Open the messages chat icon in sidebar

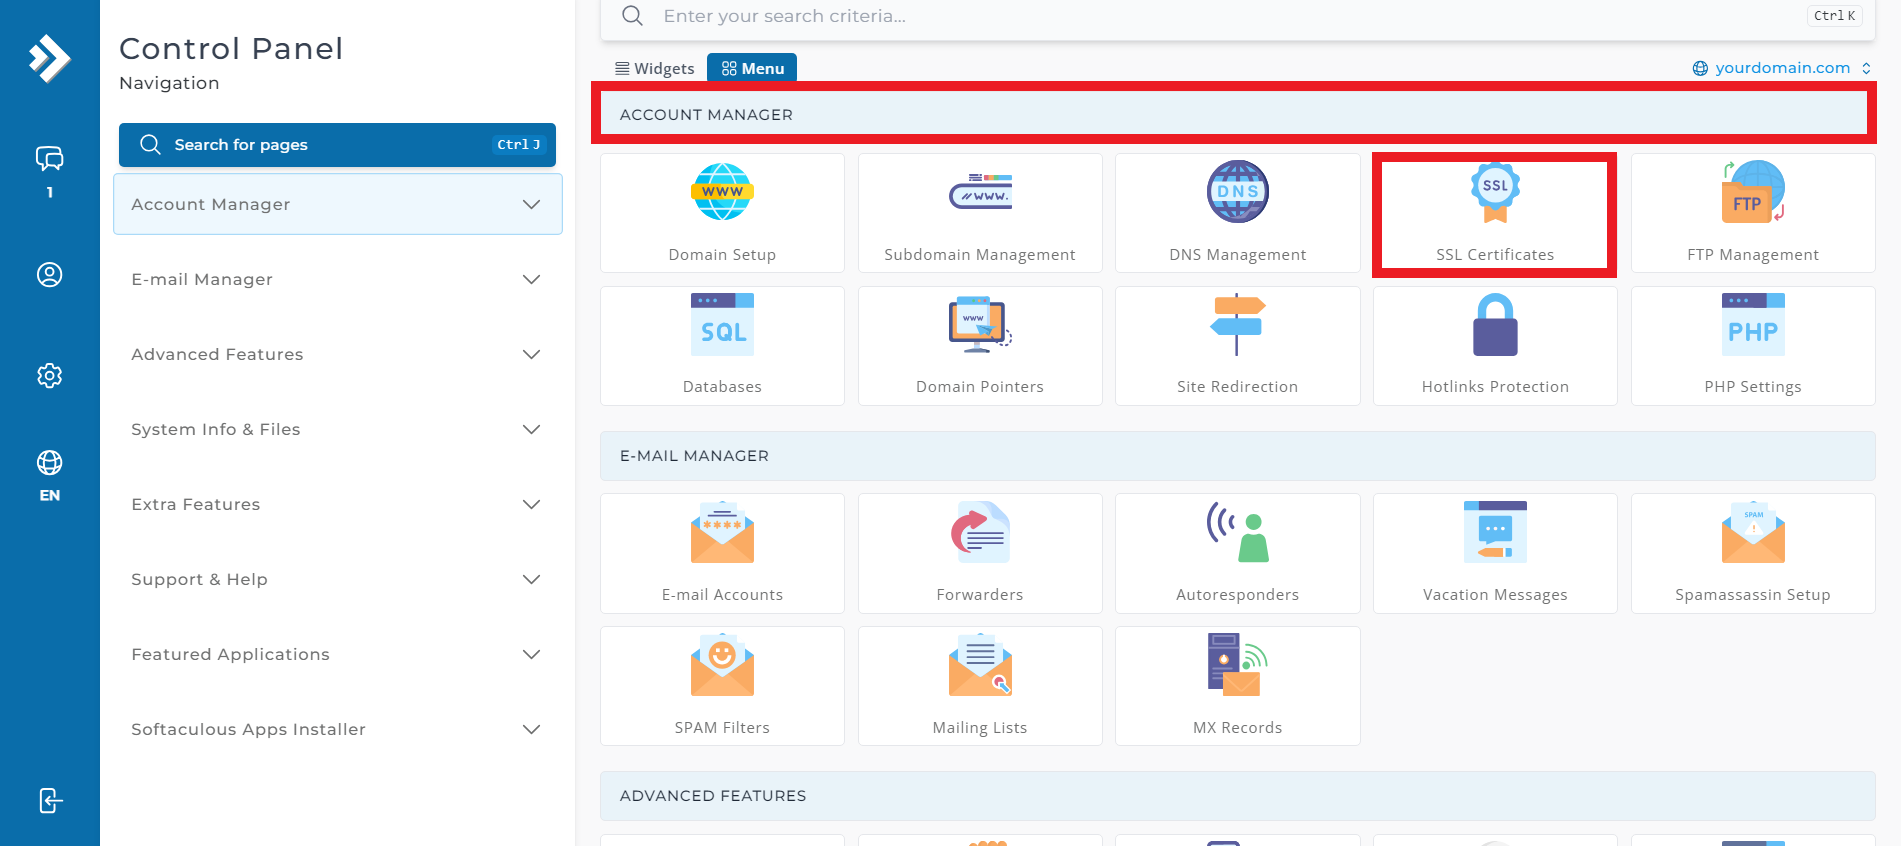click(50, 159)
